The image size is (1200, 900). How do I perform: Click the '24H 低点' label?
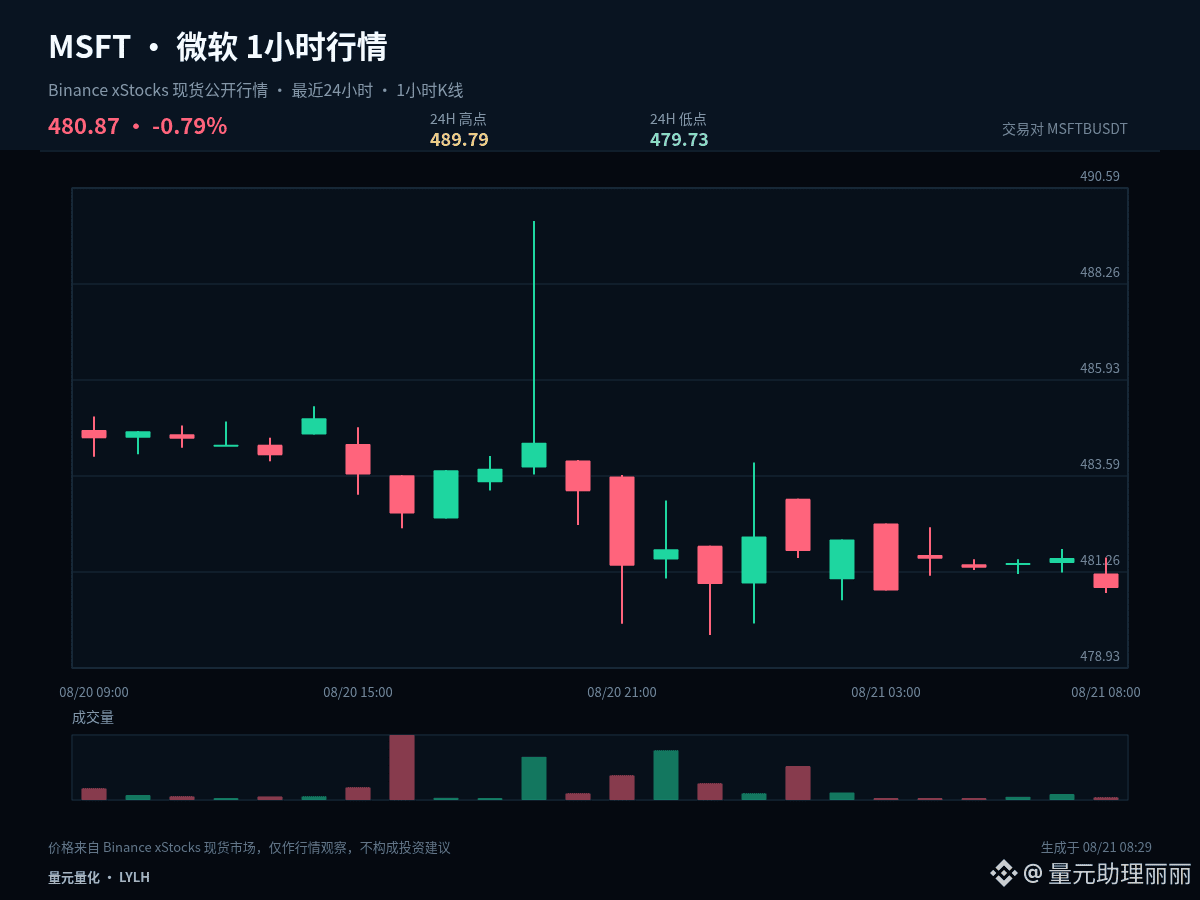tap(678, 119)
